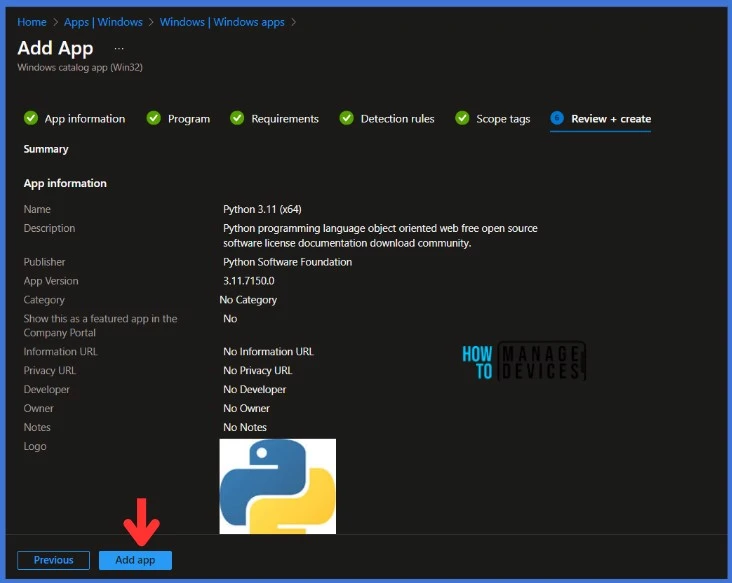Open the Apps | Windows breadcrumb link
The height and width of the screenshot is (583, 732).
[103, 22]
